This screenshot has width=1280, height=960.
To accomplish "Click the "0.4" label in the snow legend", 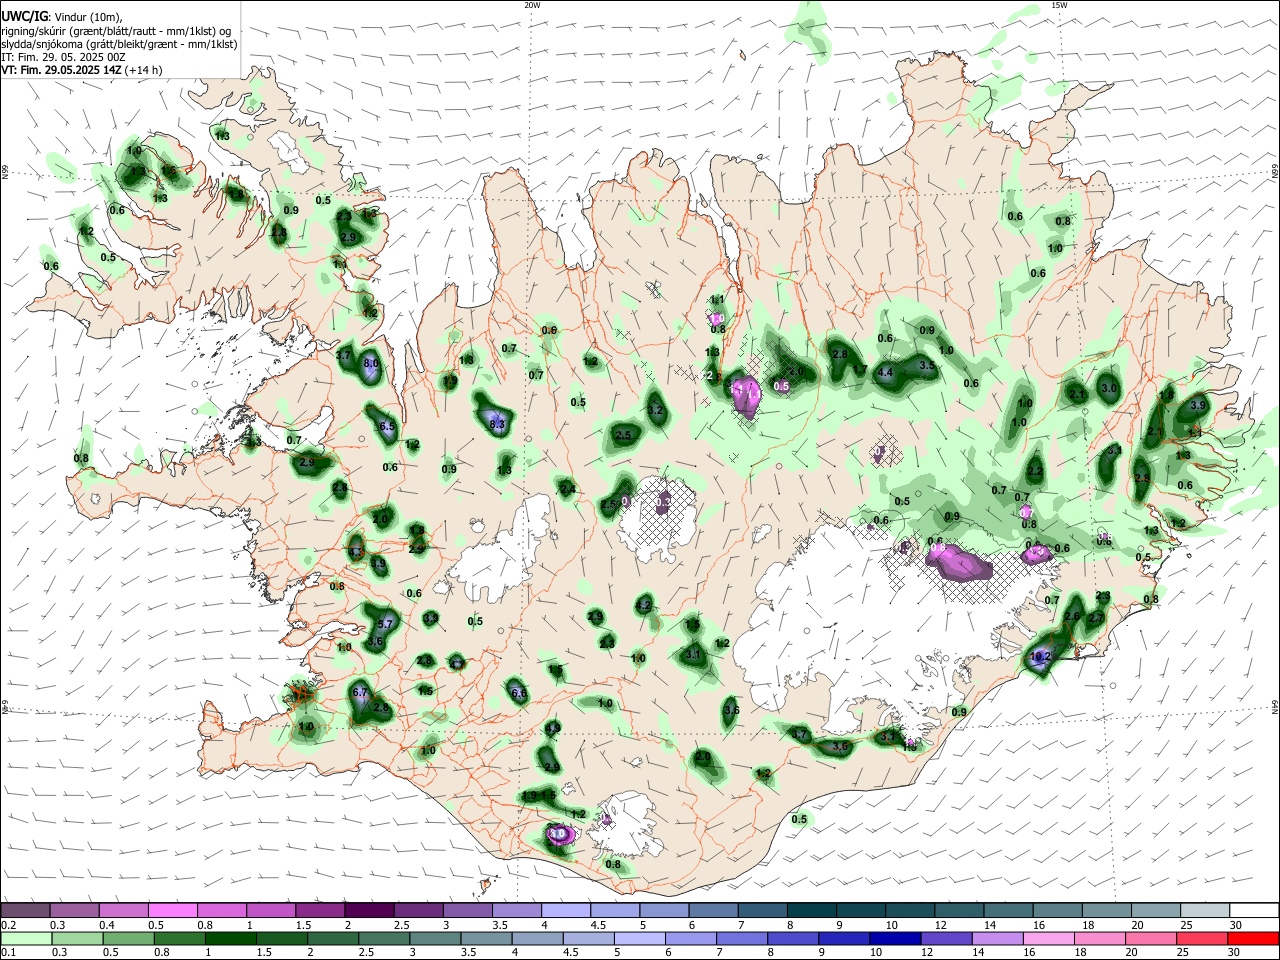I will point(107,925).
